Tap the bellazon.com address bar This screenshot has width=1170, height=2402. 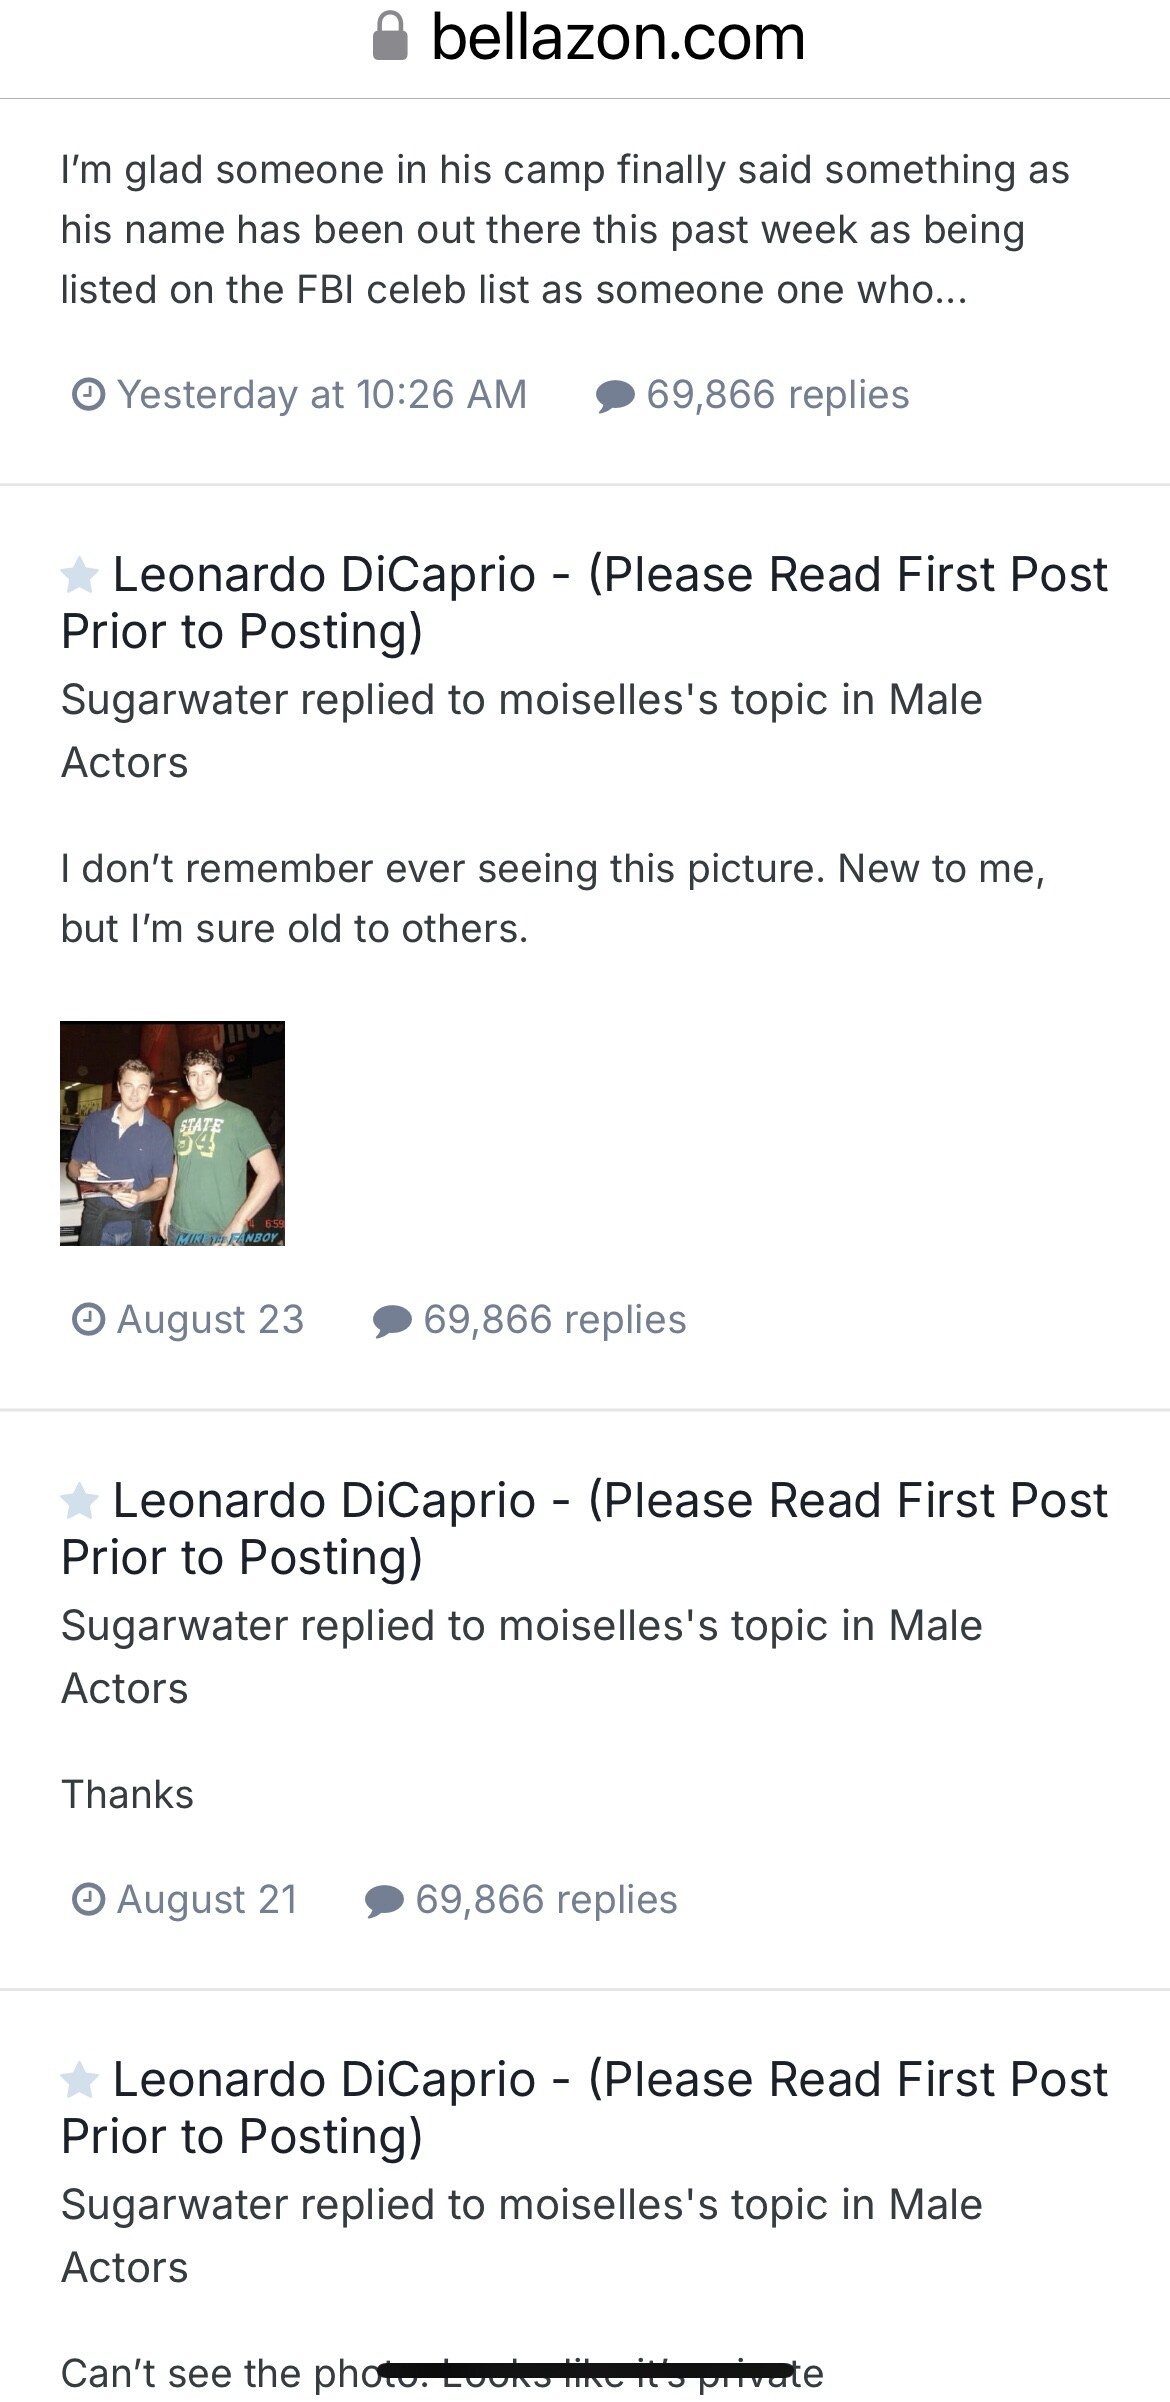click(617, 38)
